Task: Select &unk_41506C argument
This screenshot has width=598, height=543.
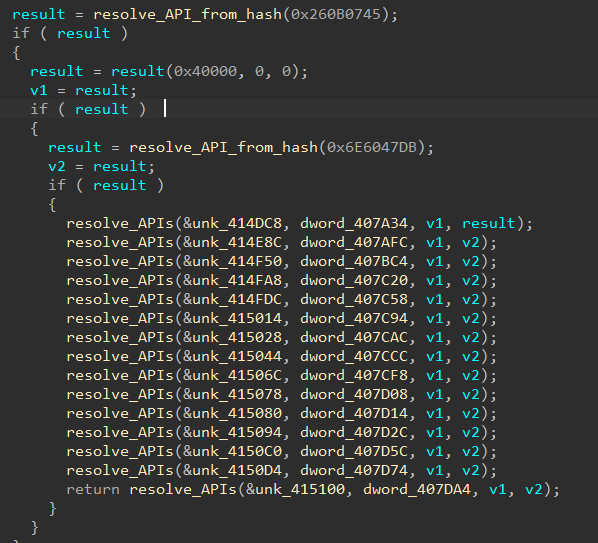Action: [233, 375]
